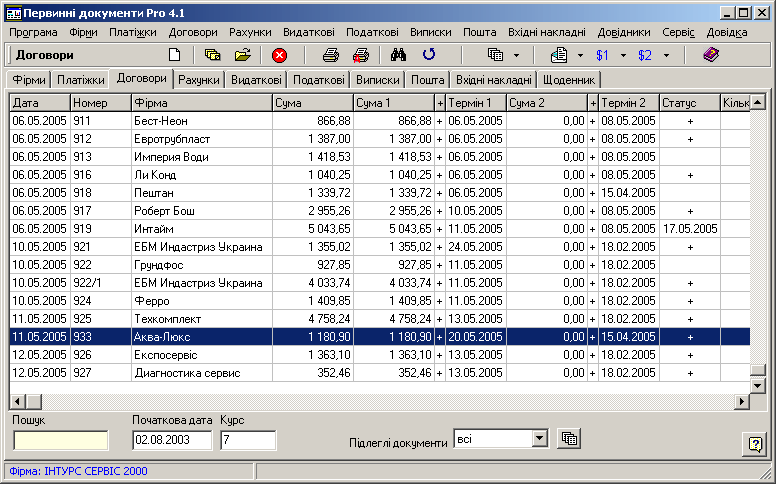This screenshot has height=484, width=776.
Task: Switch to the Фірми tab
Action: point(29,80)
